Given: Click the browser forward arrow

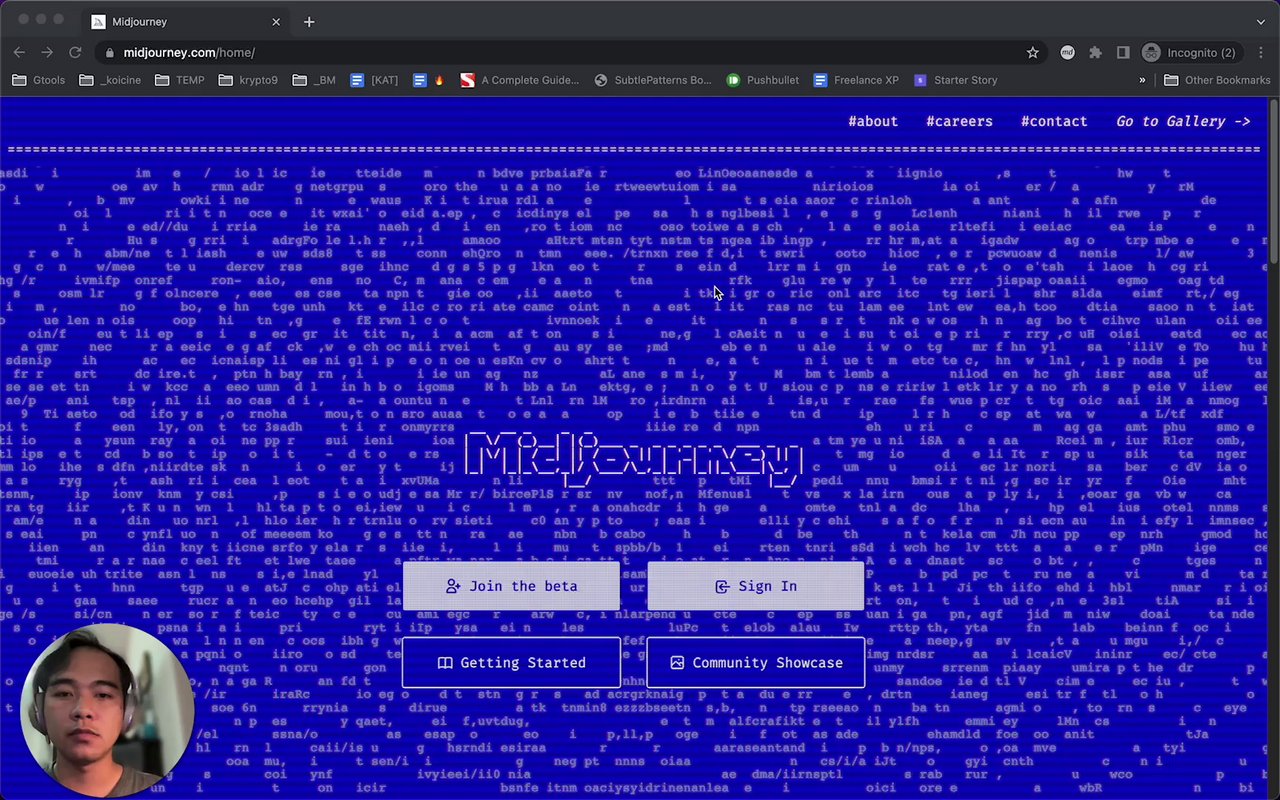Looking at the screenshot, I should coord(47,52).
